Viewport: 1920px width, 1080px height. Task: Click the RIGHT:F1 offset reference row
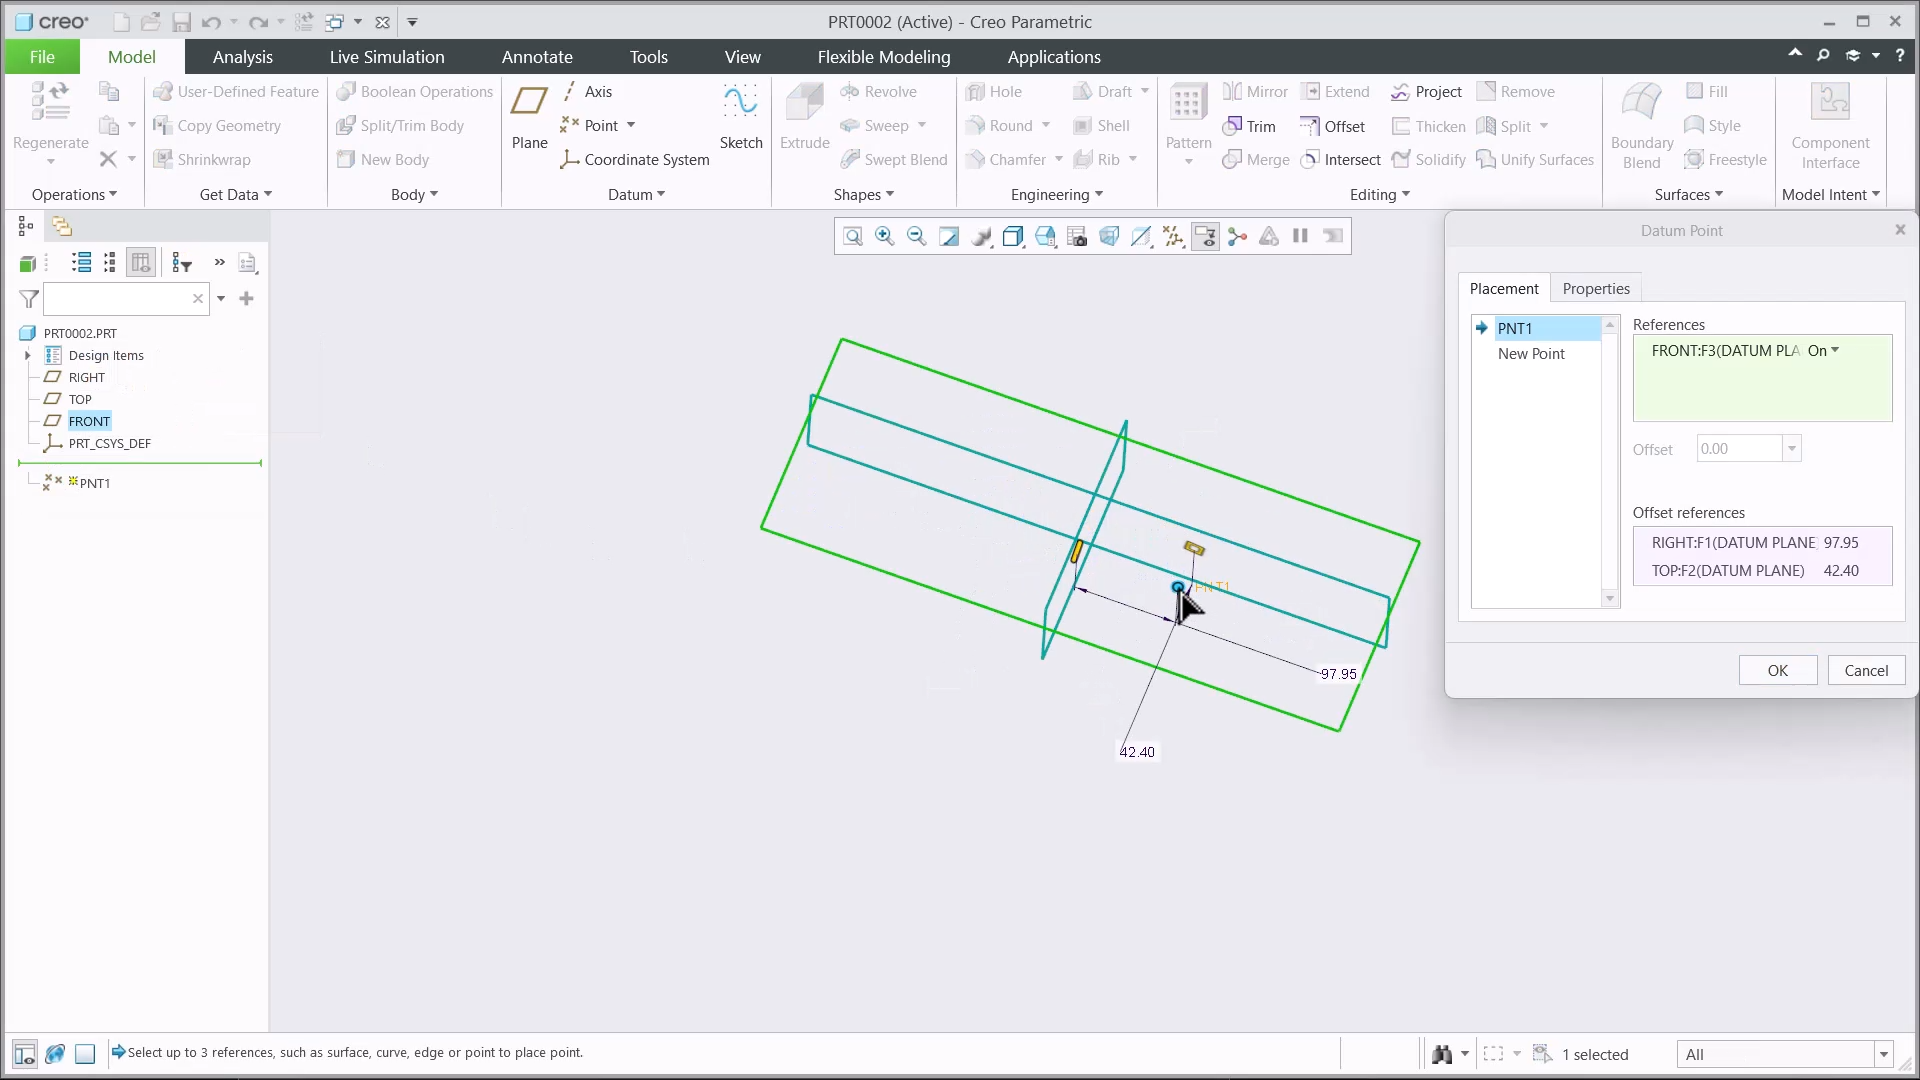[1762, 543]
